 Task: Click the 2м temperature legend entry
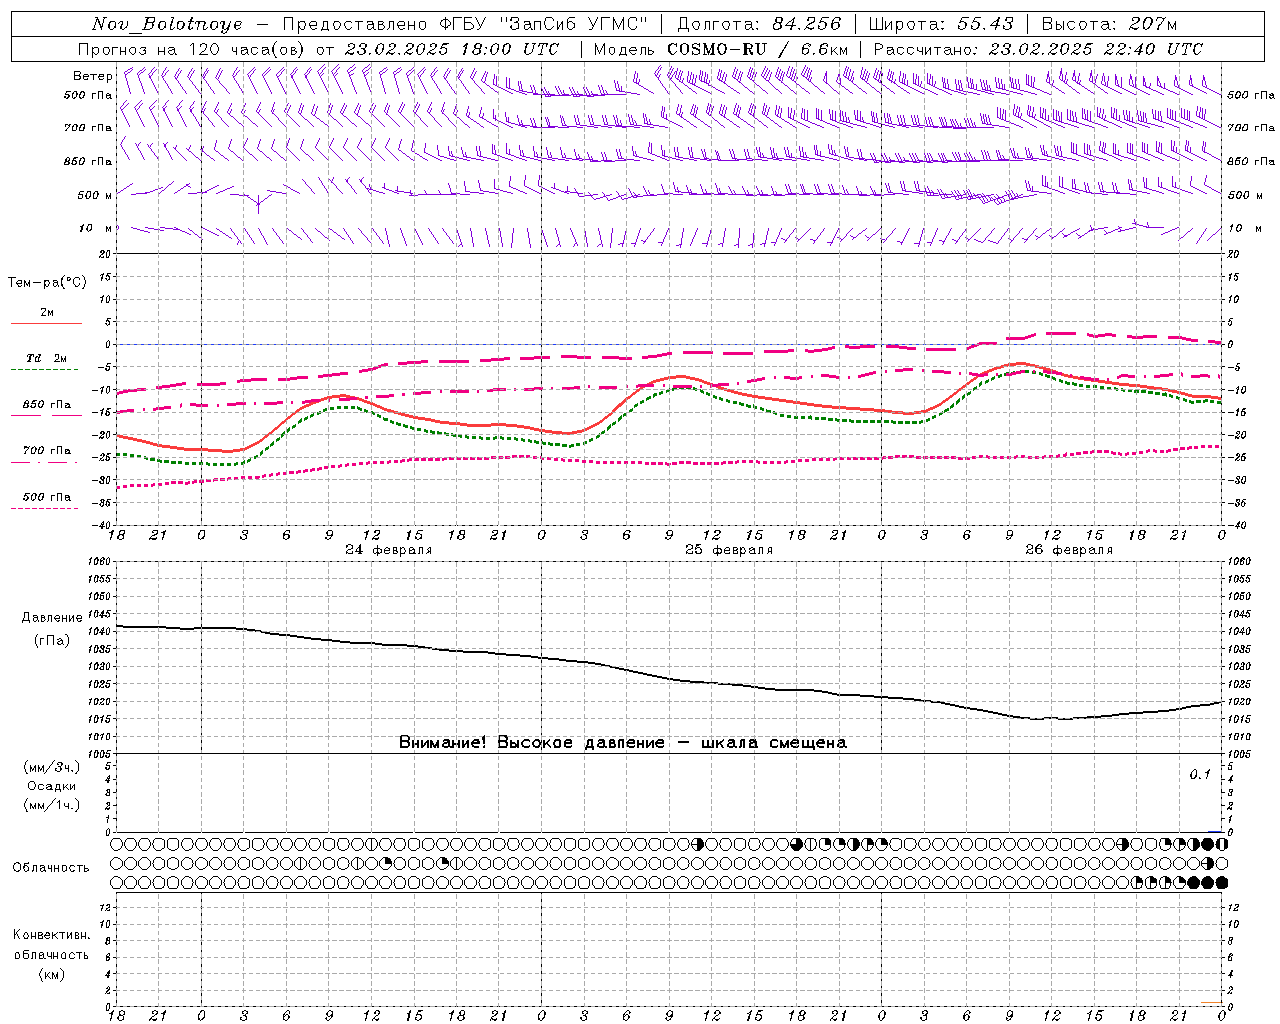click(x=47, y=312)
